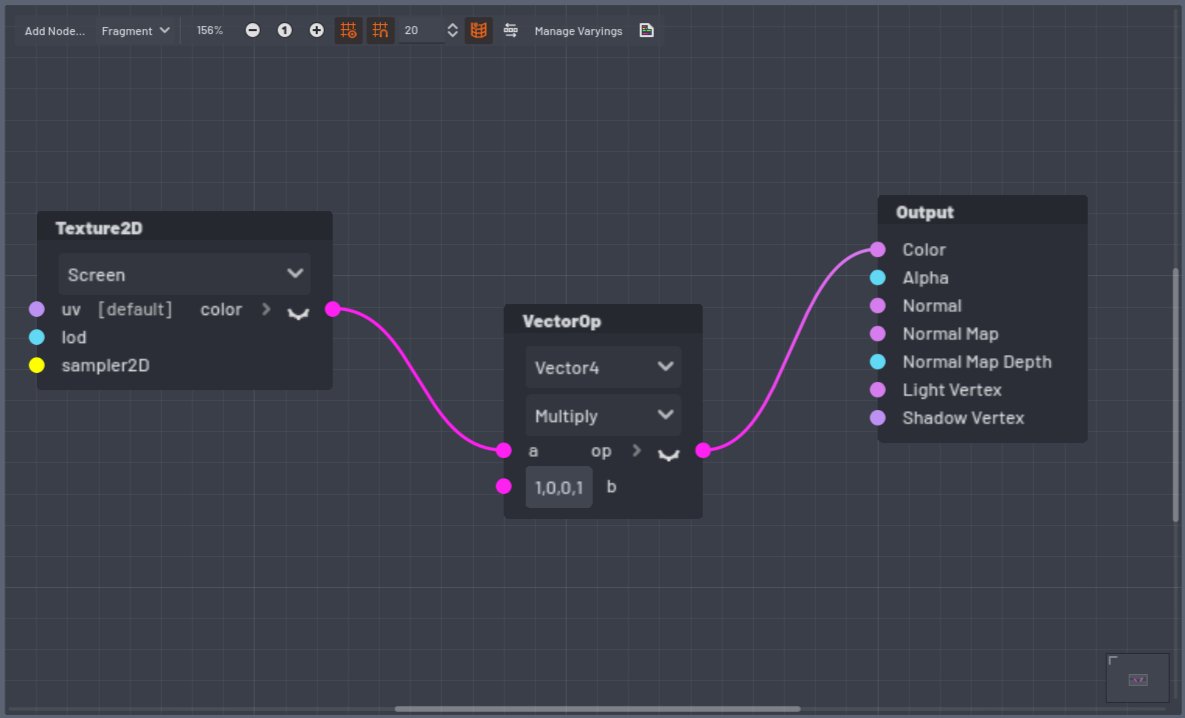
Task: Click the VectorOp output port
Action: (703, 450)
